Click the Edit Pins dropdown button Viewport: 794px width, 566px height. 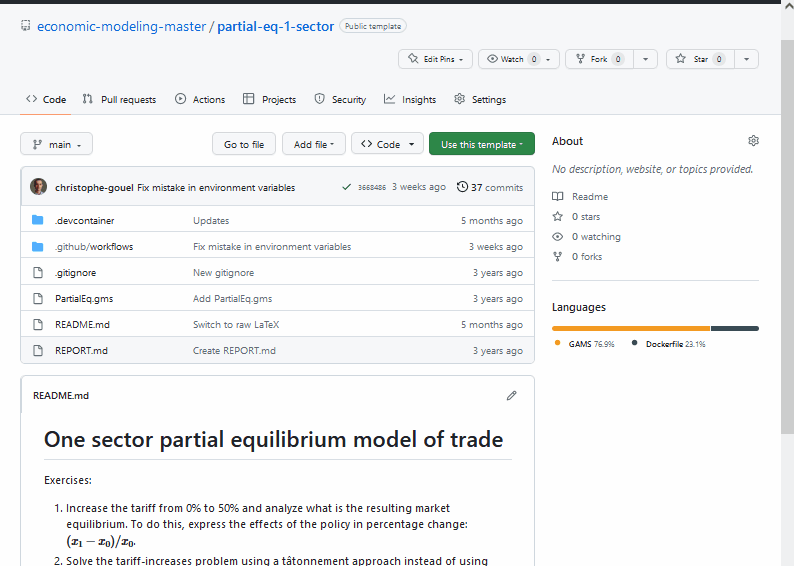[x=435, y=59]
